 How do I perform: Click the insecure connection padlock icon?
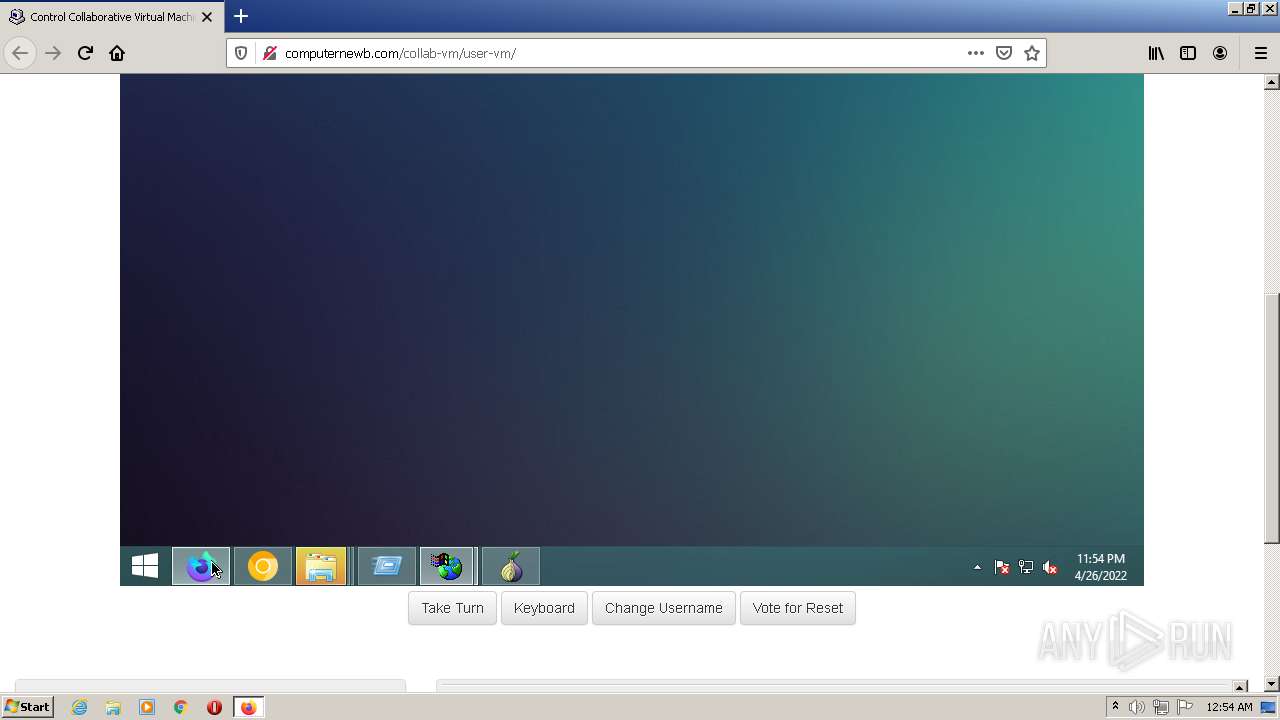[269, 53]
